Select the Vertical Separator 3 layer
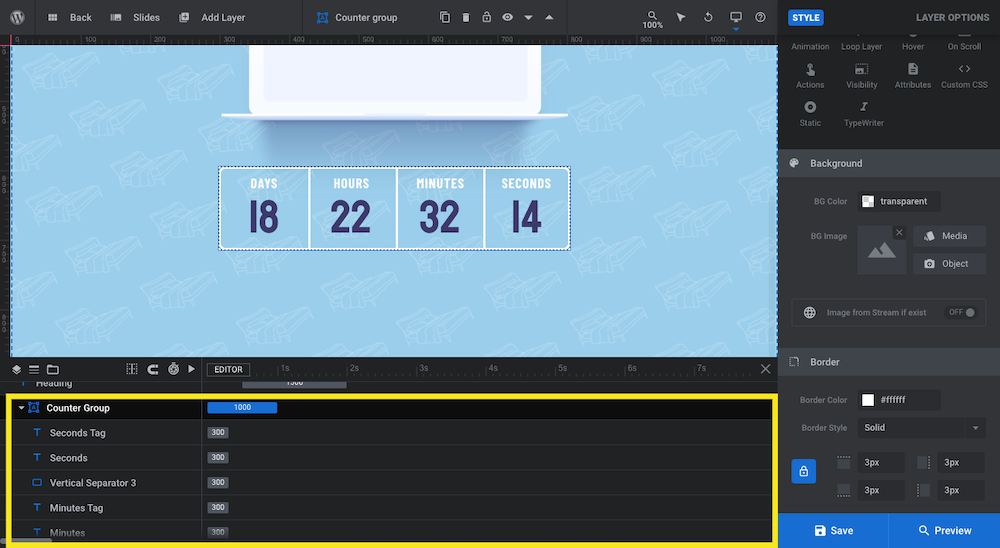 click(x=106, y=482)
